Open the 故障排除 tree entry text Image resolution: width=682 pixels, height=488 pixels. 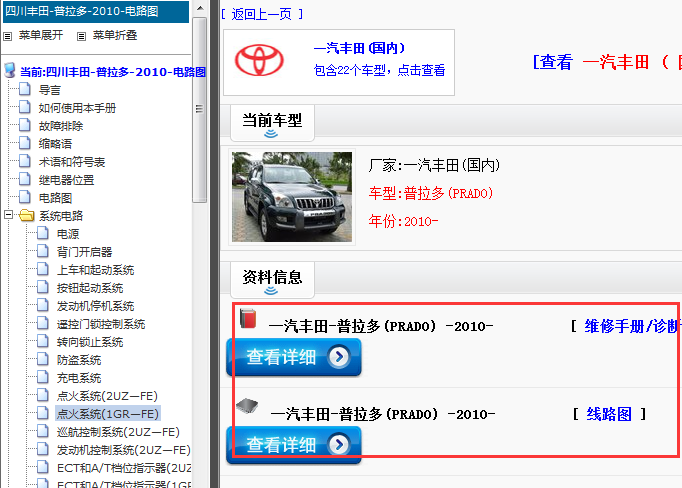[61, 126]
